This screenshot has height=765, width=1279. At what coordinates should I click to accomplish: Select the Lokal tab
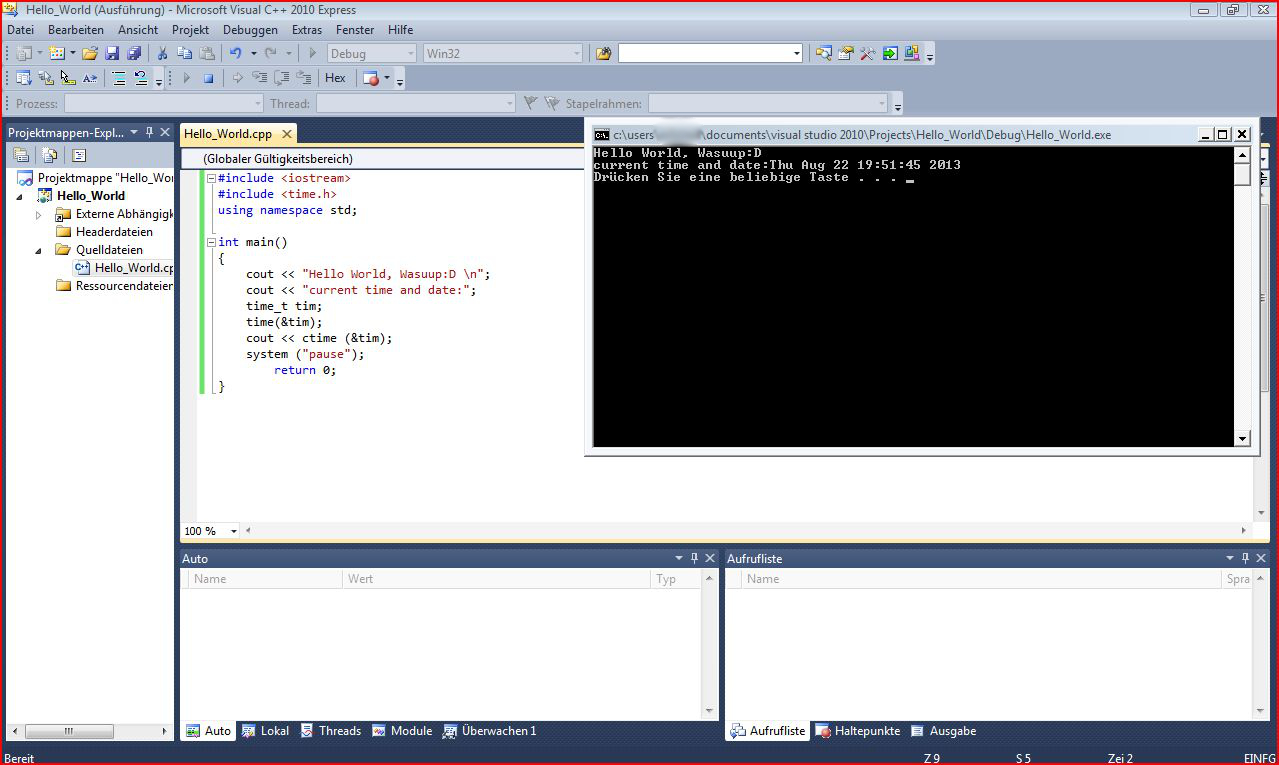(x=266, y=731)
